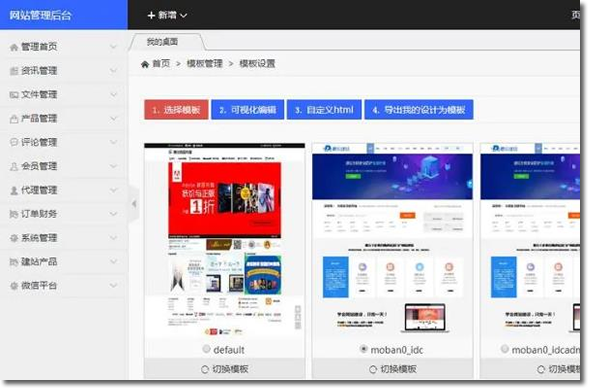Click the 会员管理 user icon
600x391 pixels.
click(x=14, y=167)
